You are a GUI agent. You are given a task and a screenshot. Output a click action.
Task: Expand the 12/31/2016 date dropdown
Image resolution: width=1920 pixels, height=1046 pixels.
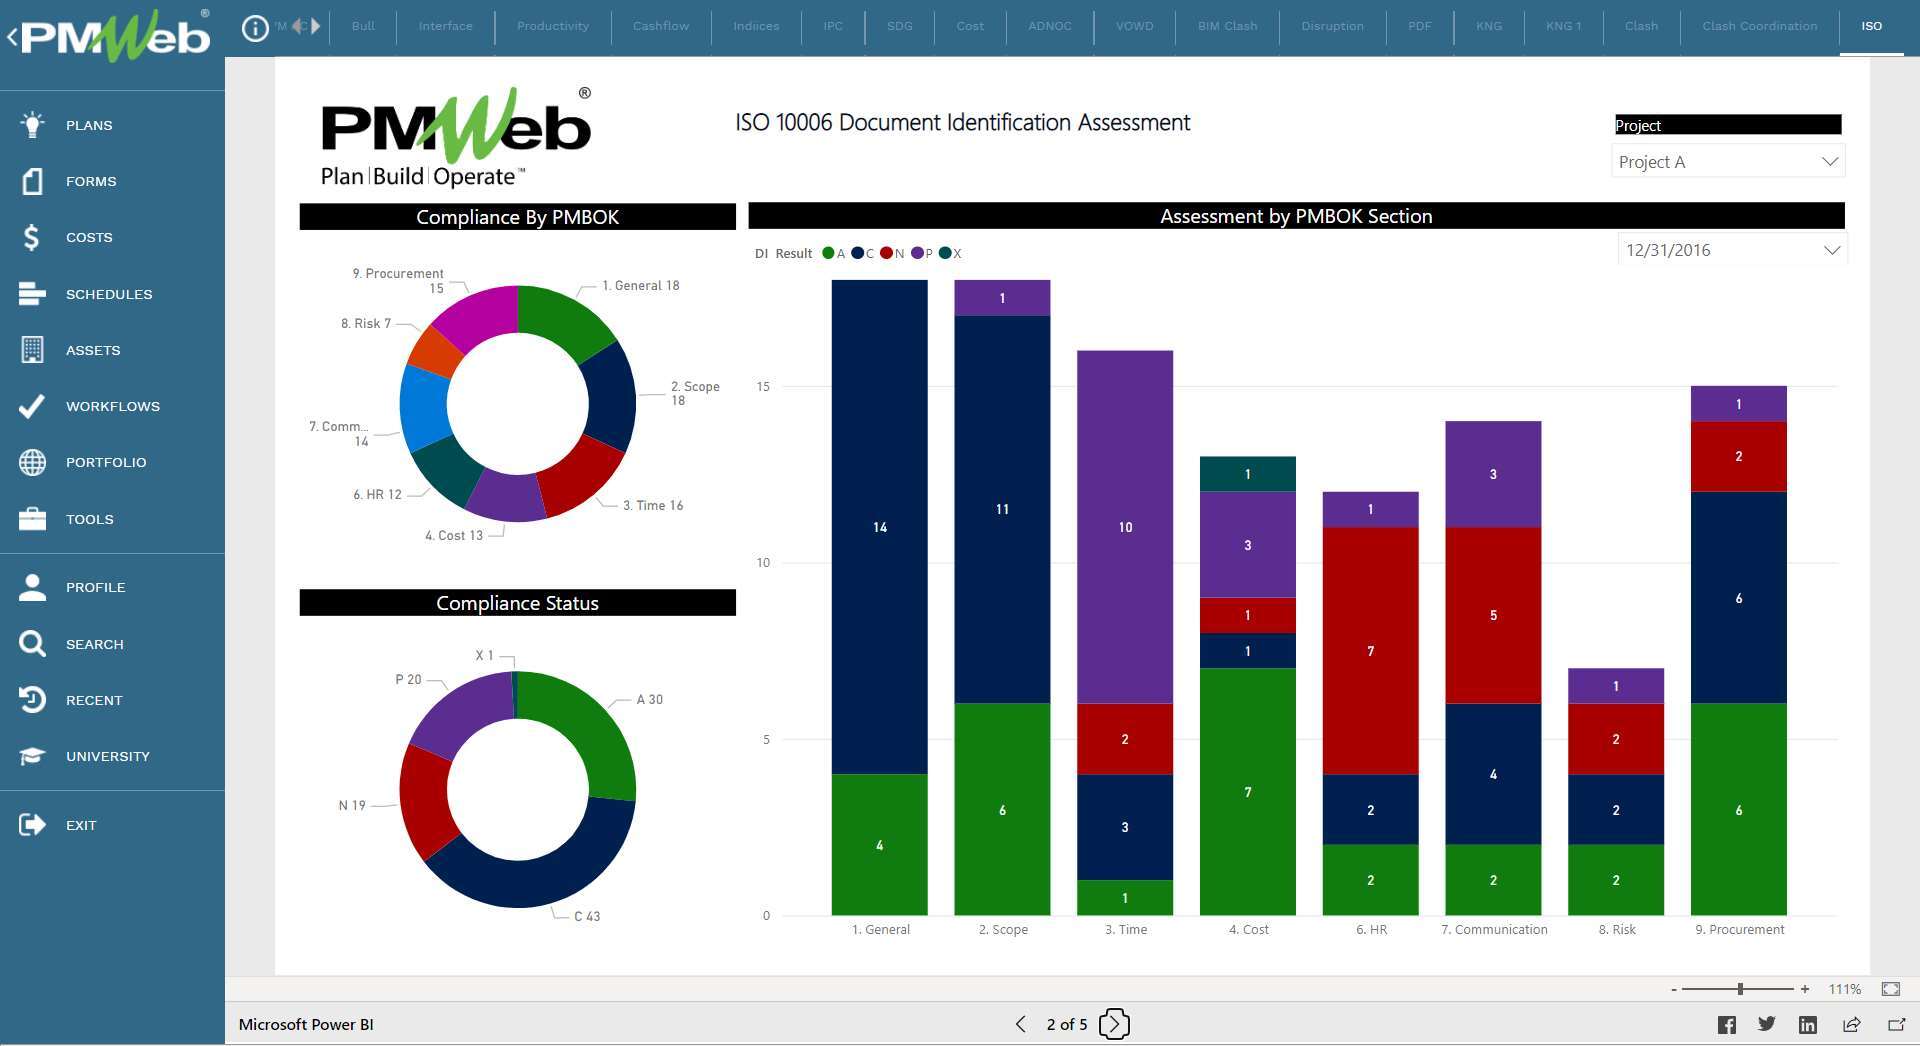[1832, 249]
